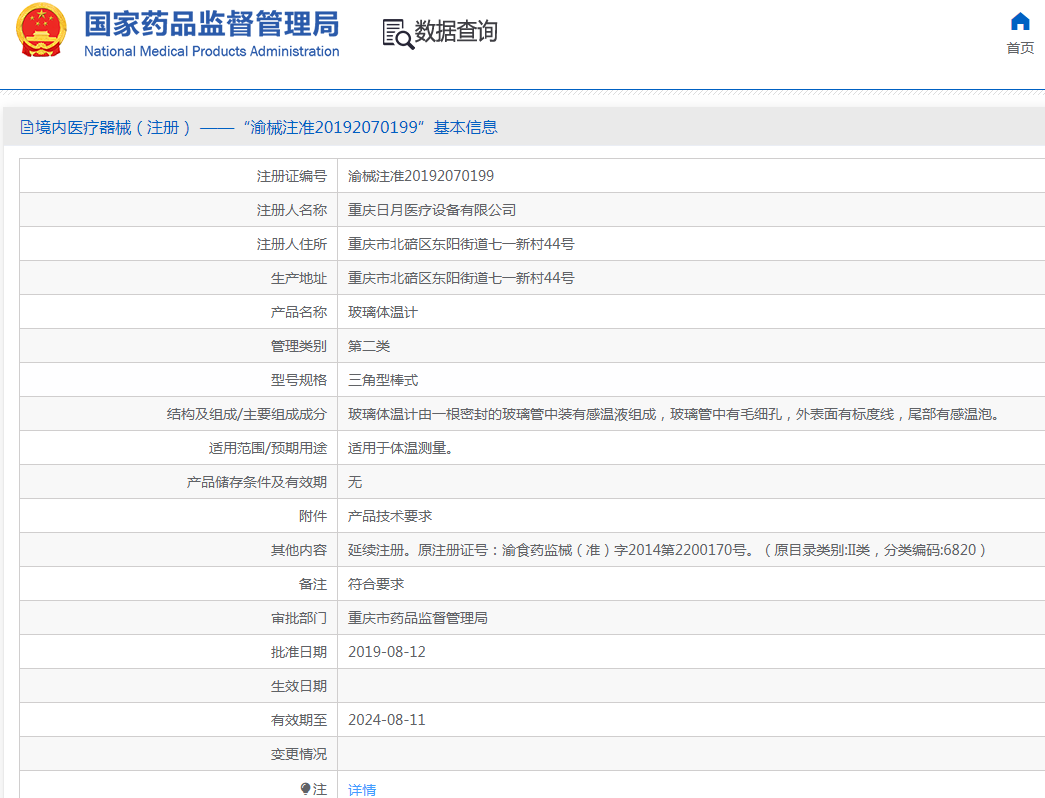Click the structure description starting 玻璃体温计由一根
Image resolution: width=1045 pixels, height=798 pixels.
click(674, 414)
